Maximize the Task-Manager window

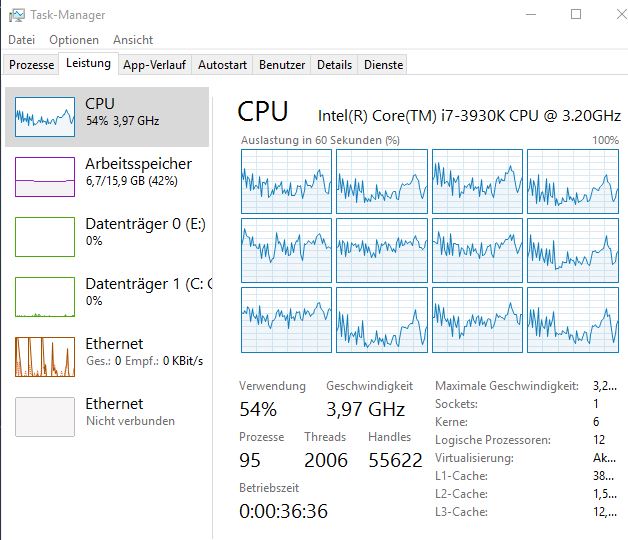pos(576,15)
